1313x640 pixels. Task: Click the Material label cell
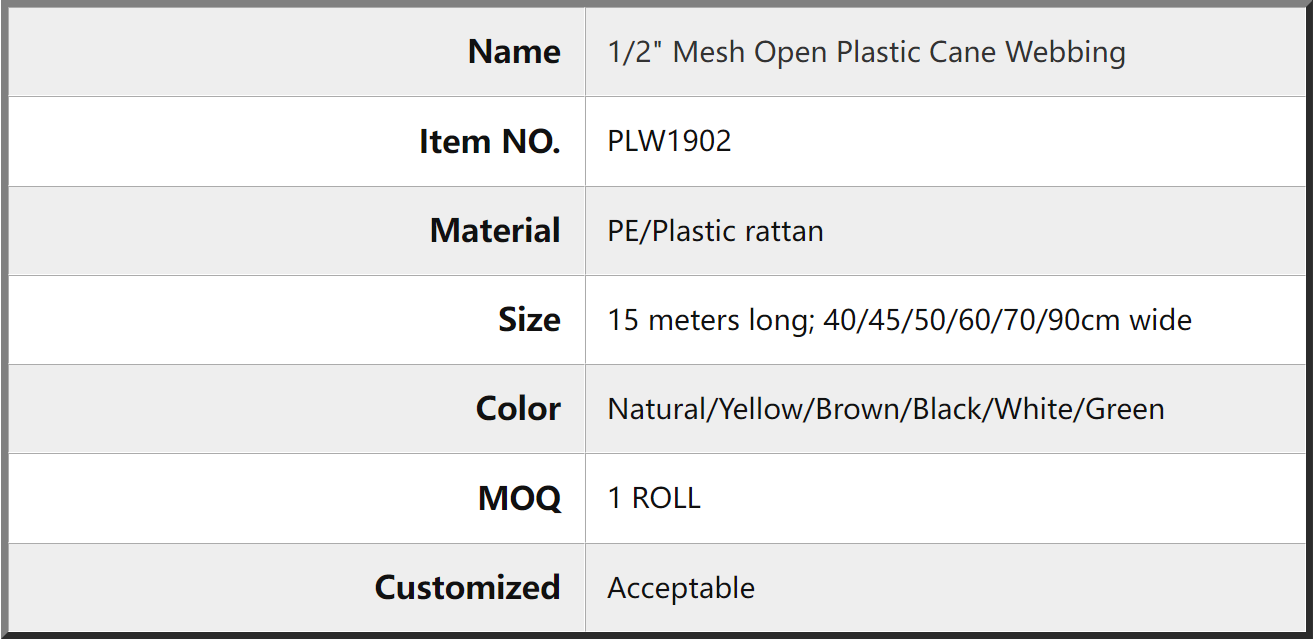[297, 231]
